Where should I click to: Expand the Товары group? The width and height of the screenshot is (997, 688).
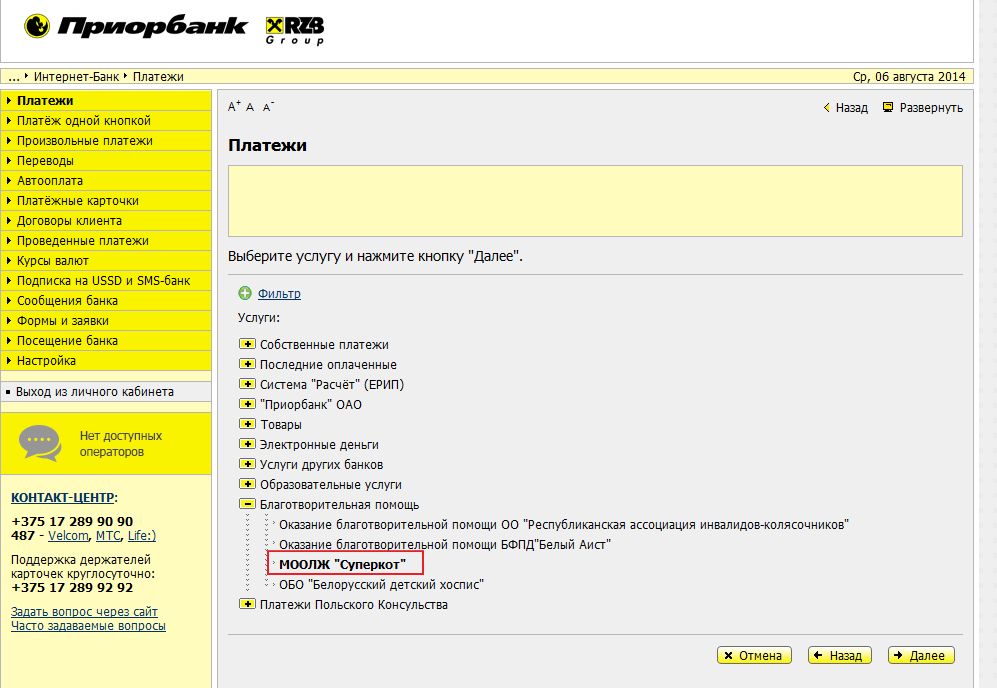pyautogui.click(x=247, y=424)
